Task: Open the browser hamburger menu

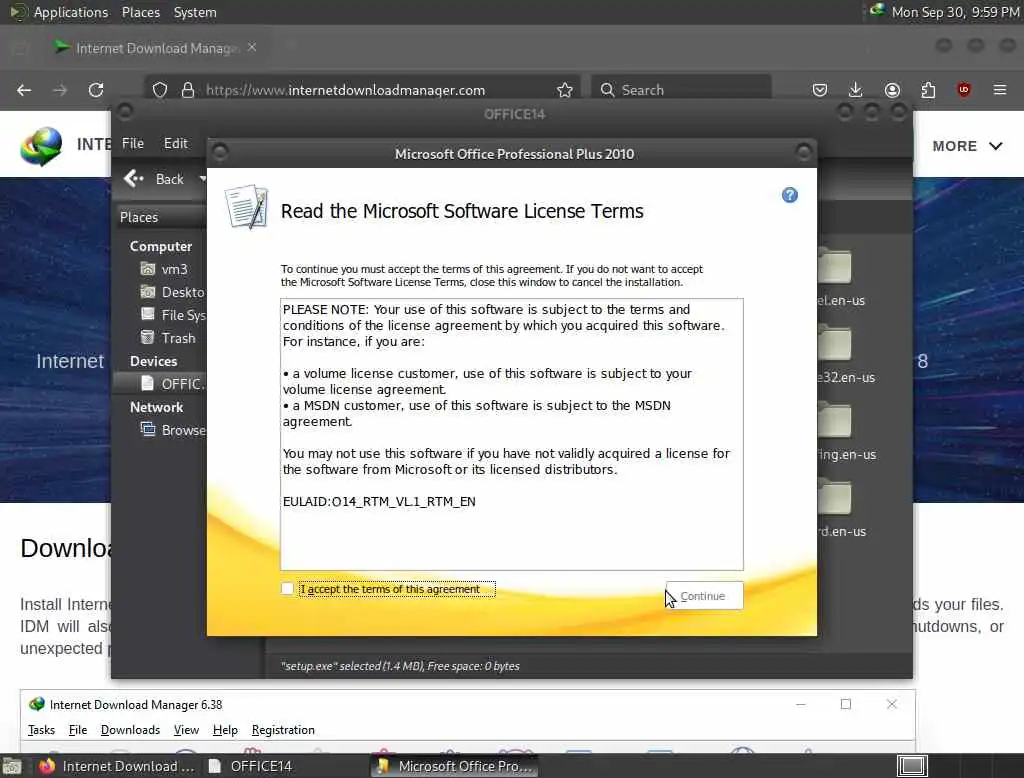Action: pyautogui.click(x=1000, y=90)
